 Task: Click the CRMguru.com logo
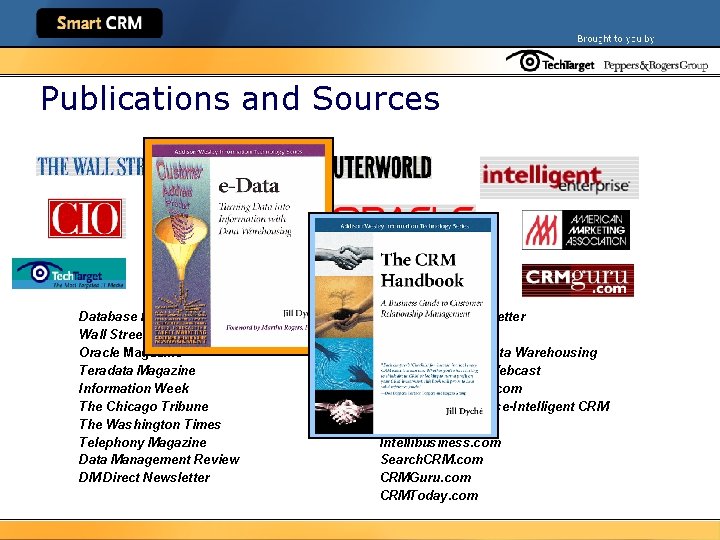click(578, 280)
